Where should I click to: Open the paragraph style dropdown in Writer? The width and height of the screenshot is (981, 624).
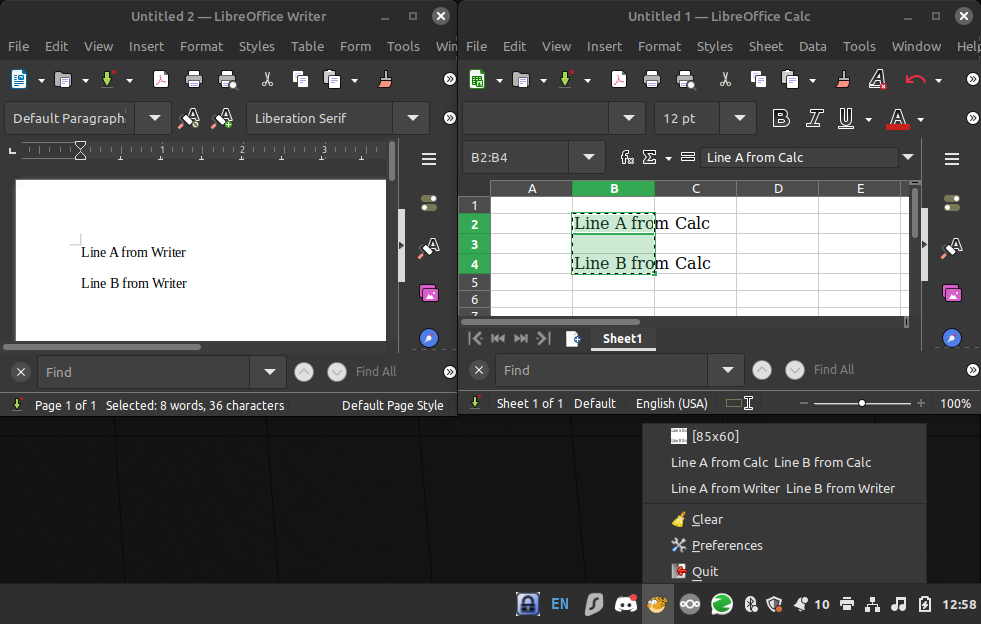pyautogui.click(x=153, y=118)
